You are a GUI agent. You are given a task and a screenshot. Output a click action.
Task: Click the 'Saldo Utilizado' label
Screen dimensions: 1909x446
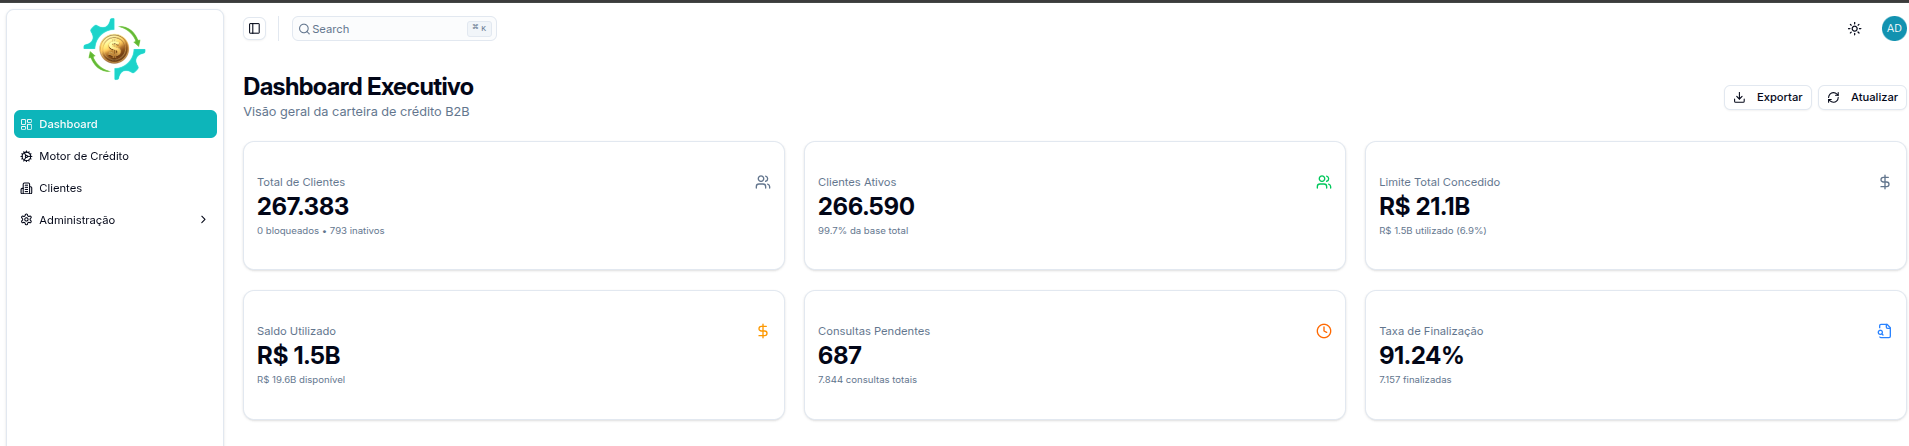296,331
